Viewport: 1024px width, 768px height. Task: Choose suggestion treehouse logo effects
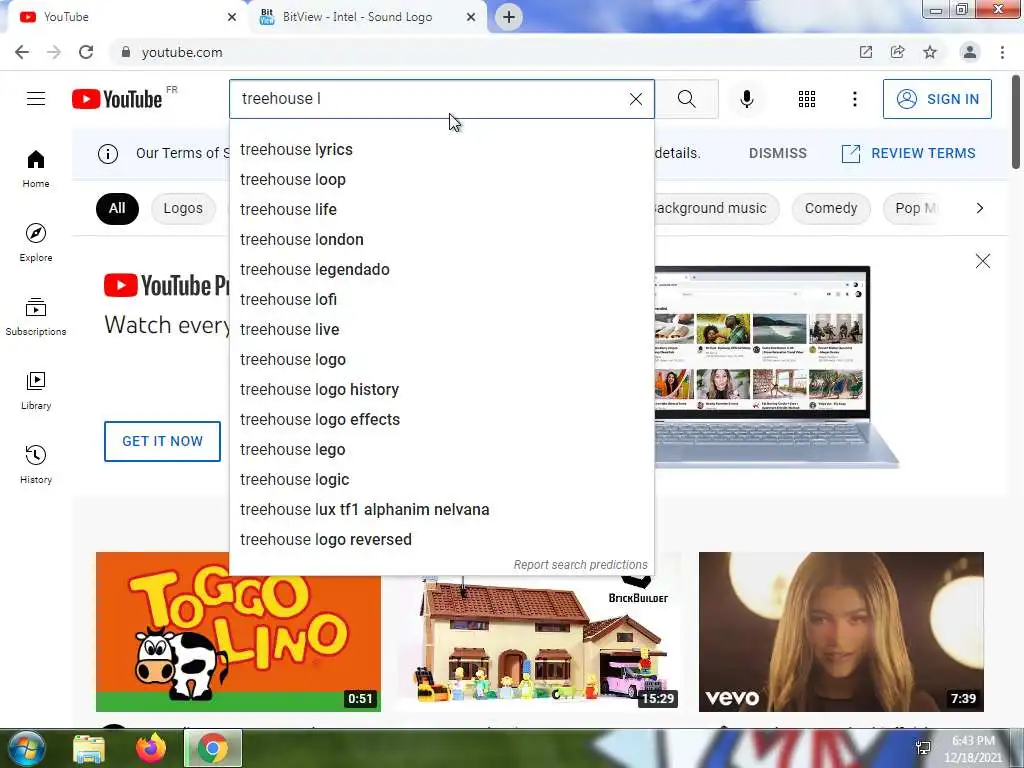[441, 420]
